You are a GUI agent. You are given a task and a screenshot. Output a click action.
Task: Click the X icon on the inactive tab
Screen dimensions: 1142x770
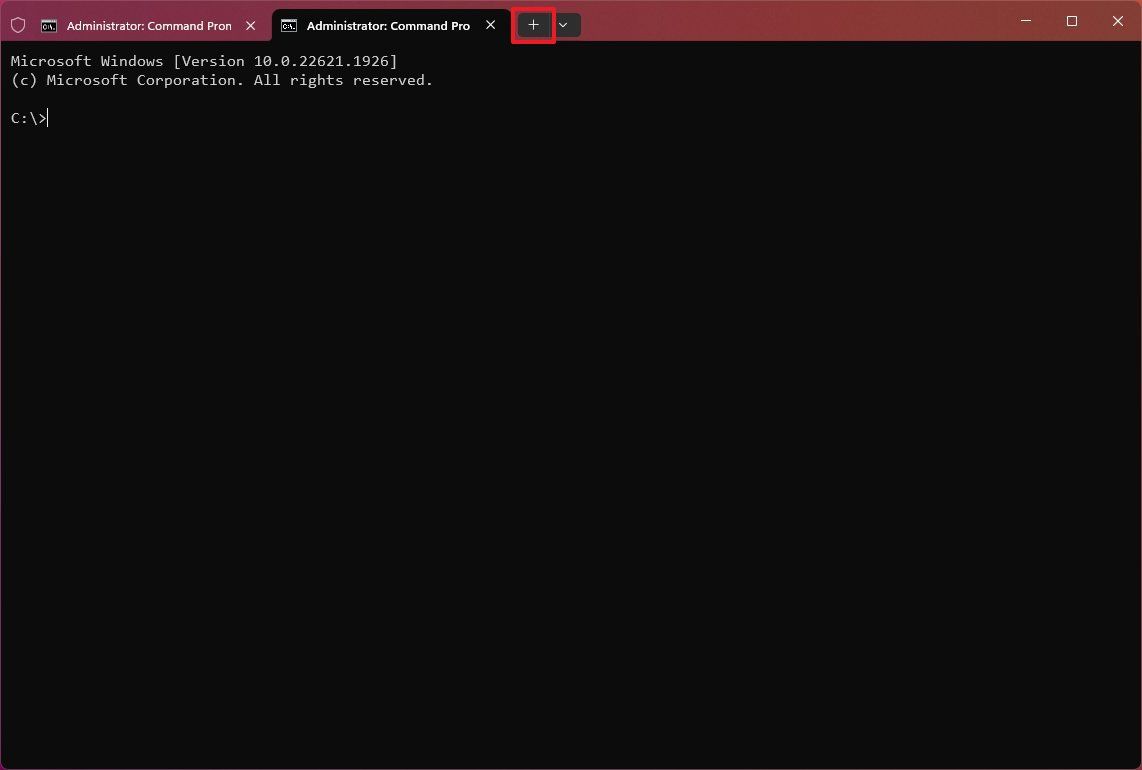tap(250, 25)
